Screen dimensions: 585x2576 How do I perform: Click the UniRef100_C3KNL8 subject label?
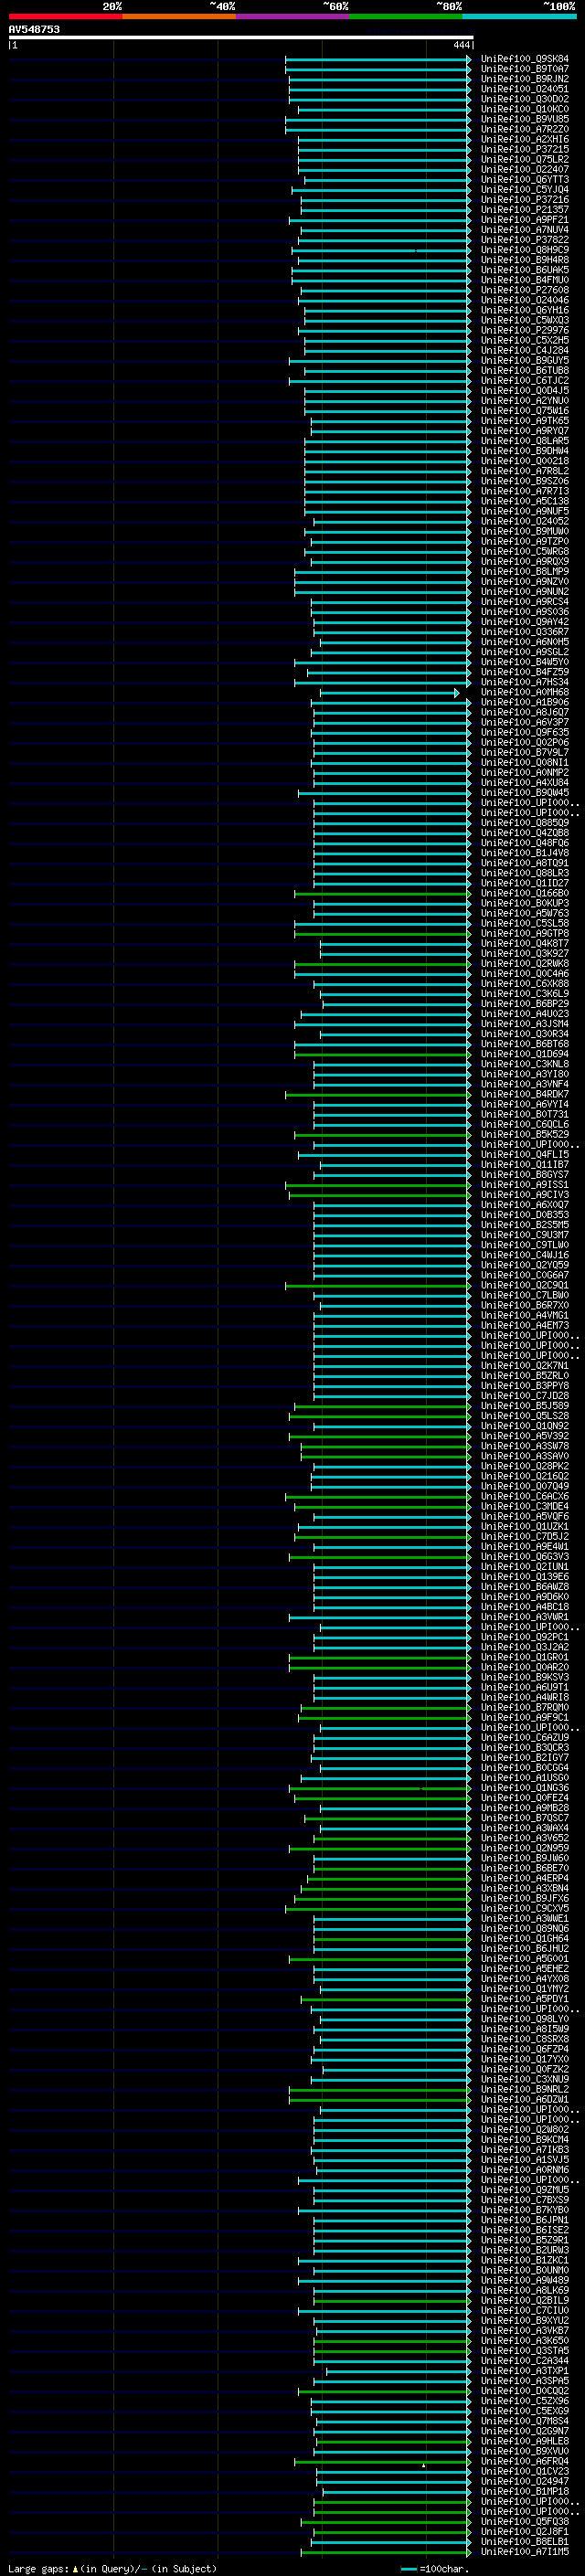tap(524, 1064)
